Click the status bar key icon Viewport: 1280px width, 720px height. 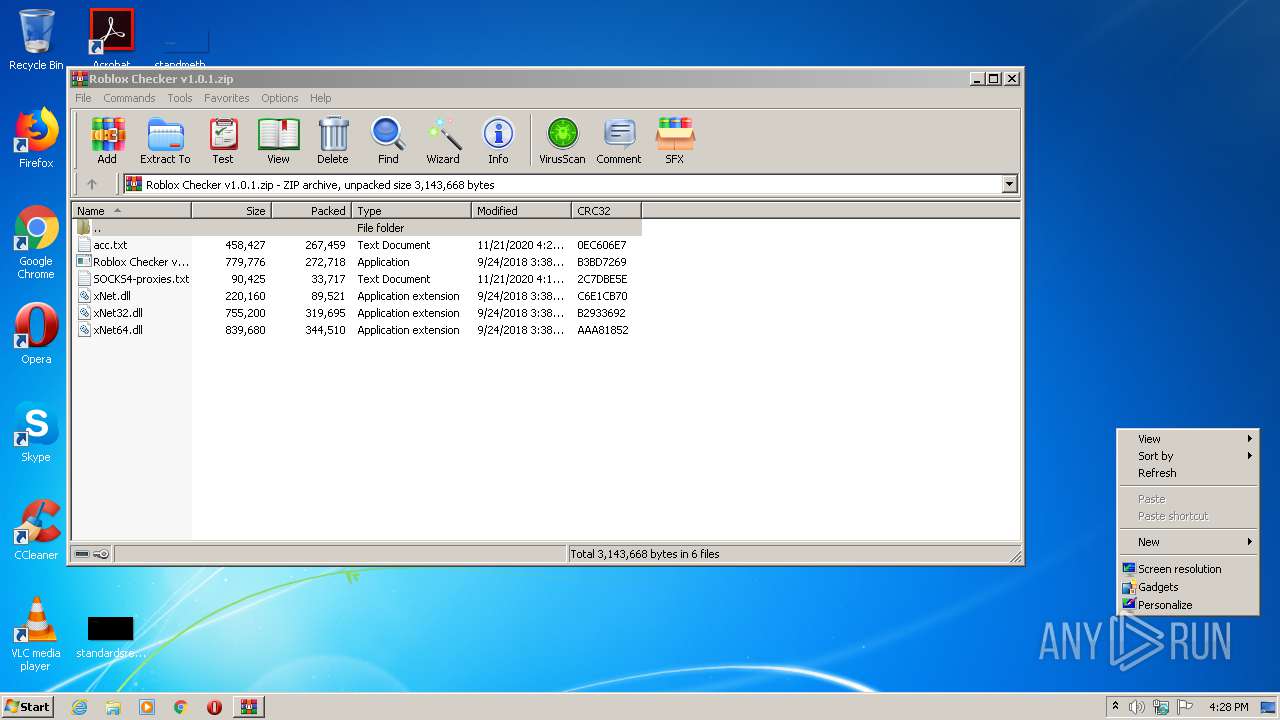[x=101, y=554]
